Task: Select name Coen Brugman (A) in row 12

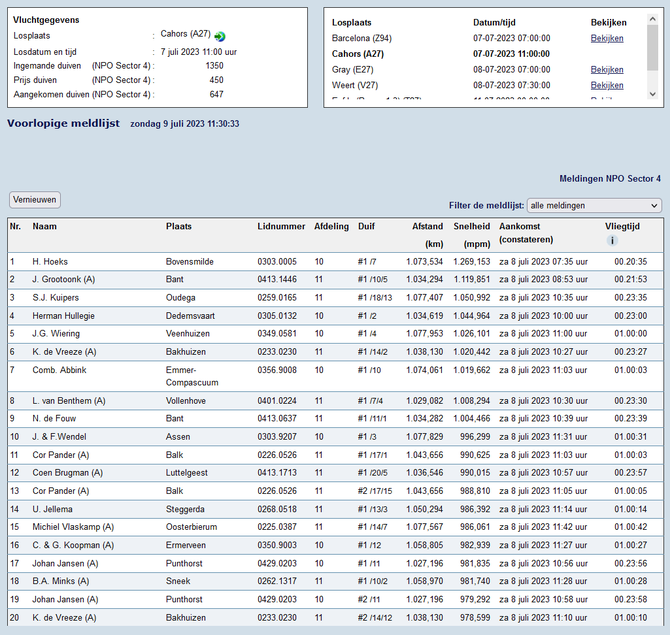Action: pos(68,473)
